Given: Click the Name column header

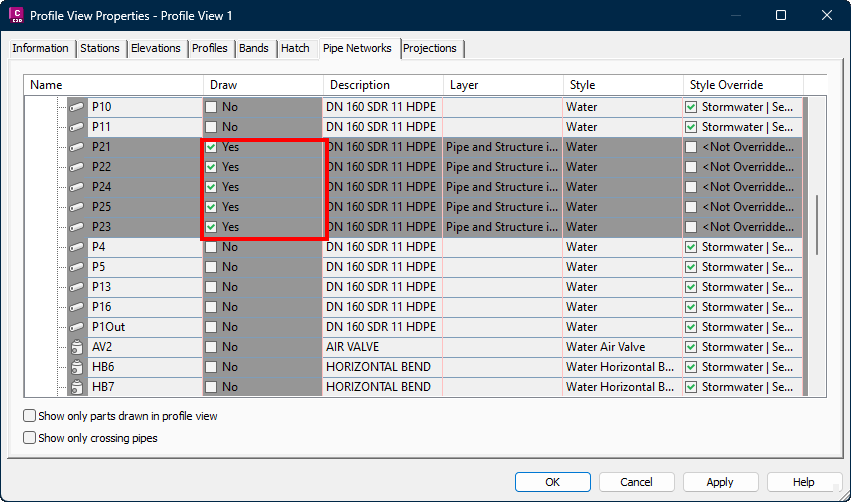Looking at the screenshot, I should tap(113, 85).
